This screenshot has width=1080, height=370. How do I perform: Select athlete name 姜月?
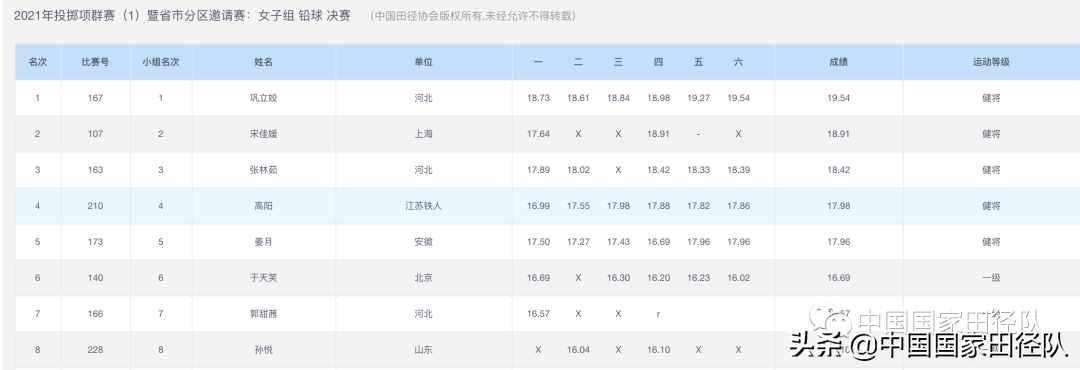(x=264, y=242)
